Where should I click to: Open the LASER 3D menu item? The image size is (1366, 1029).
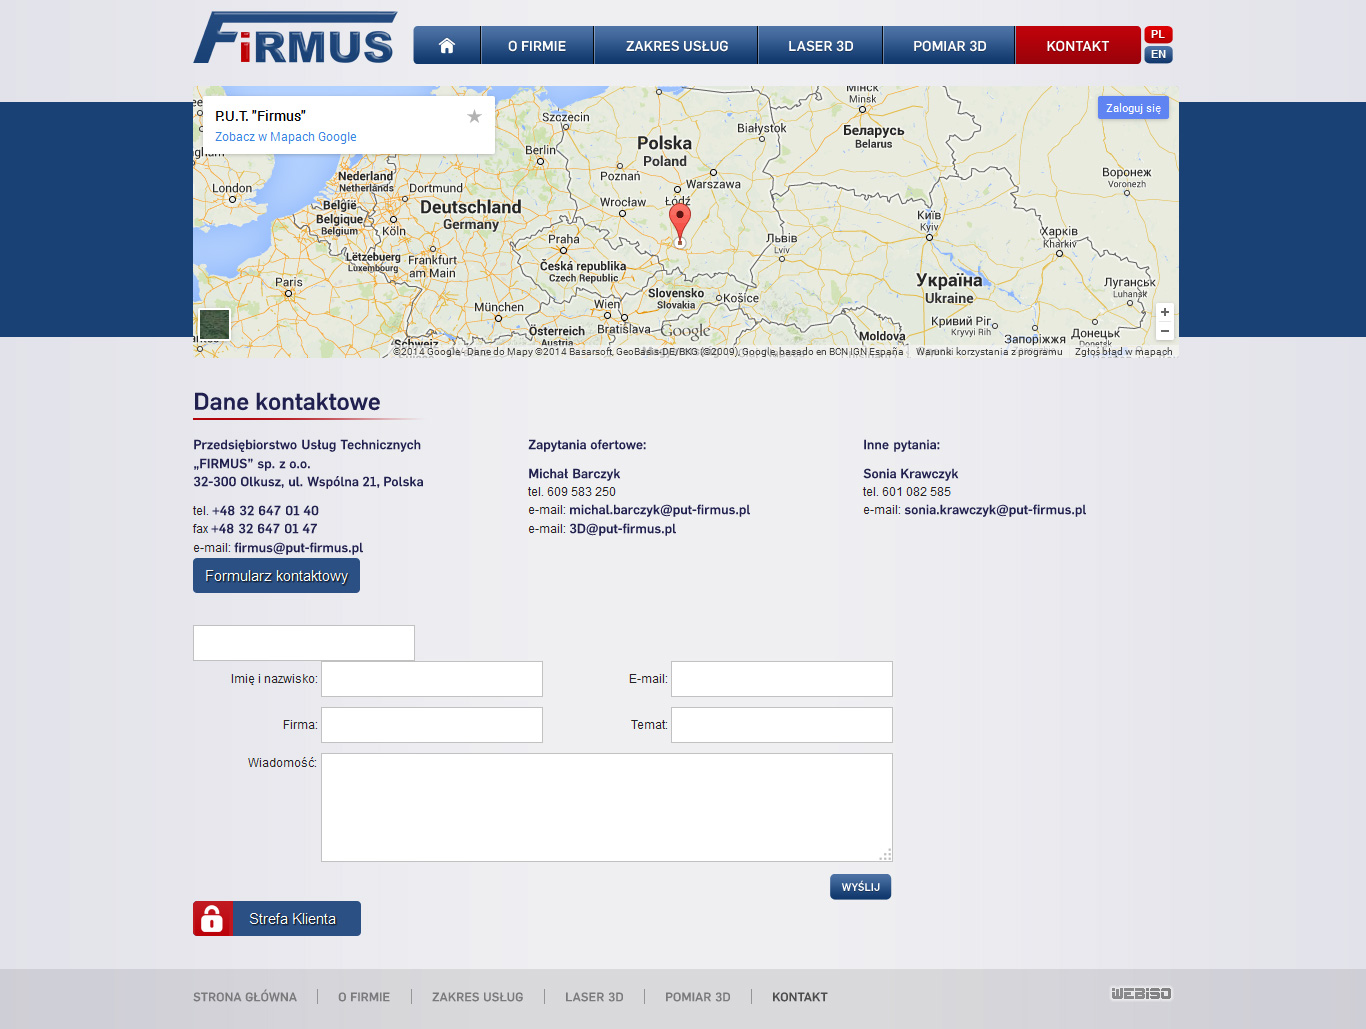coord(821,46)
